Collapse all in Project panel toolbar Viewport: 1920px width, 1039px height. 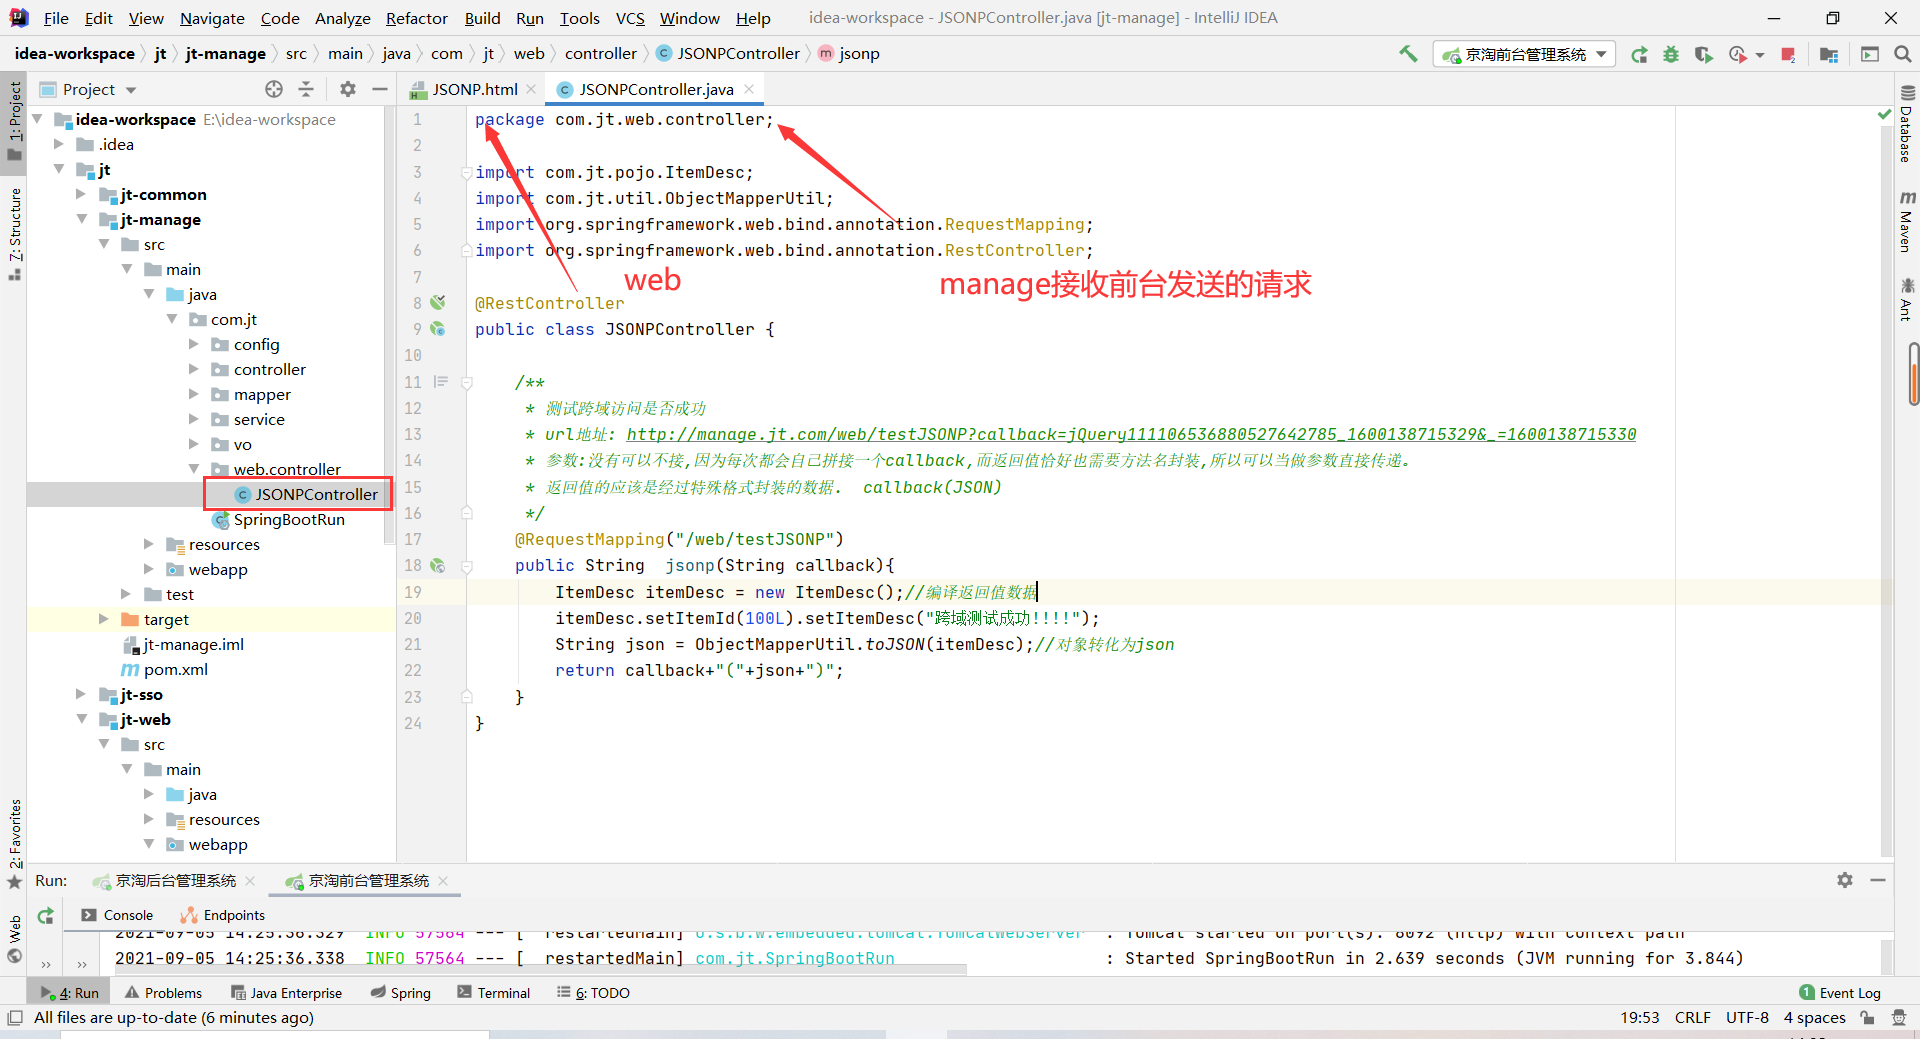[x=306, y=89]
